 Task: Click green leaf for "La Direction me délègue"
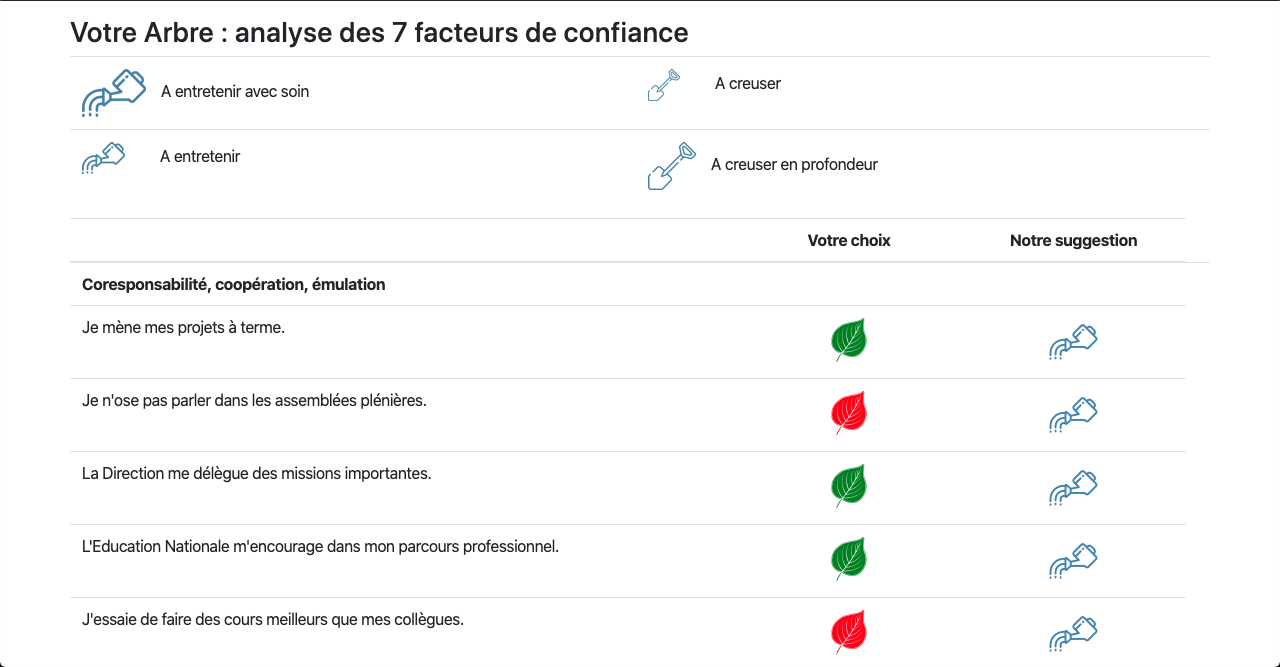(x=849, y=486)
